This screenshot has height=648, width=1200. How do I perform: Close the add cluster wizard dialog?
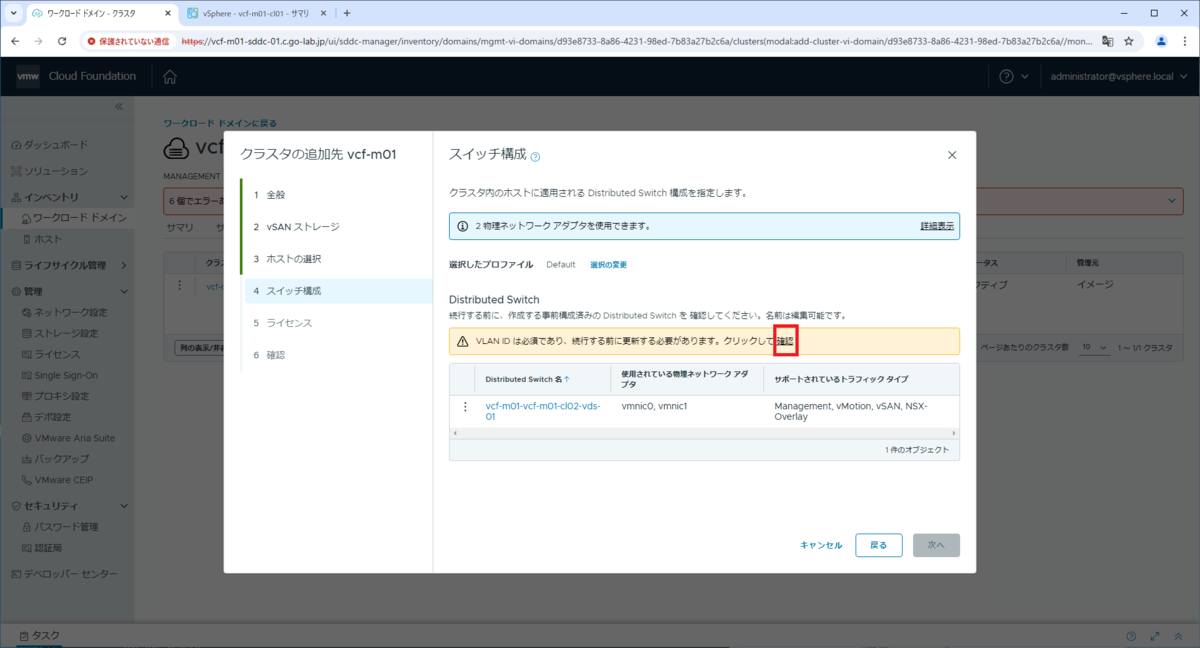click(951, 155)
